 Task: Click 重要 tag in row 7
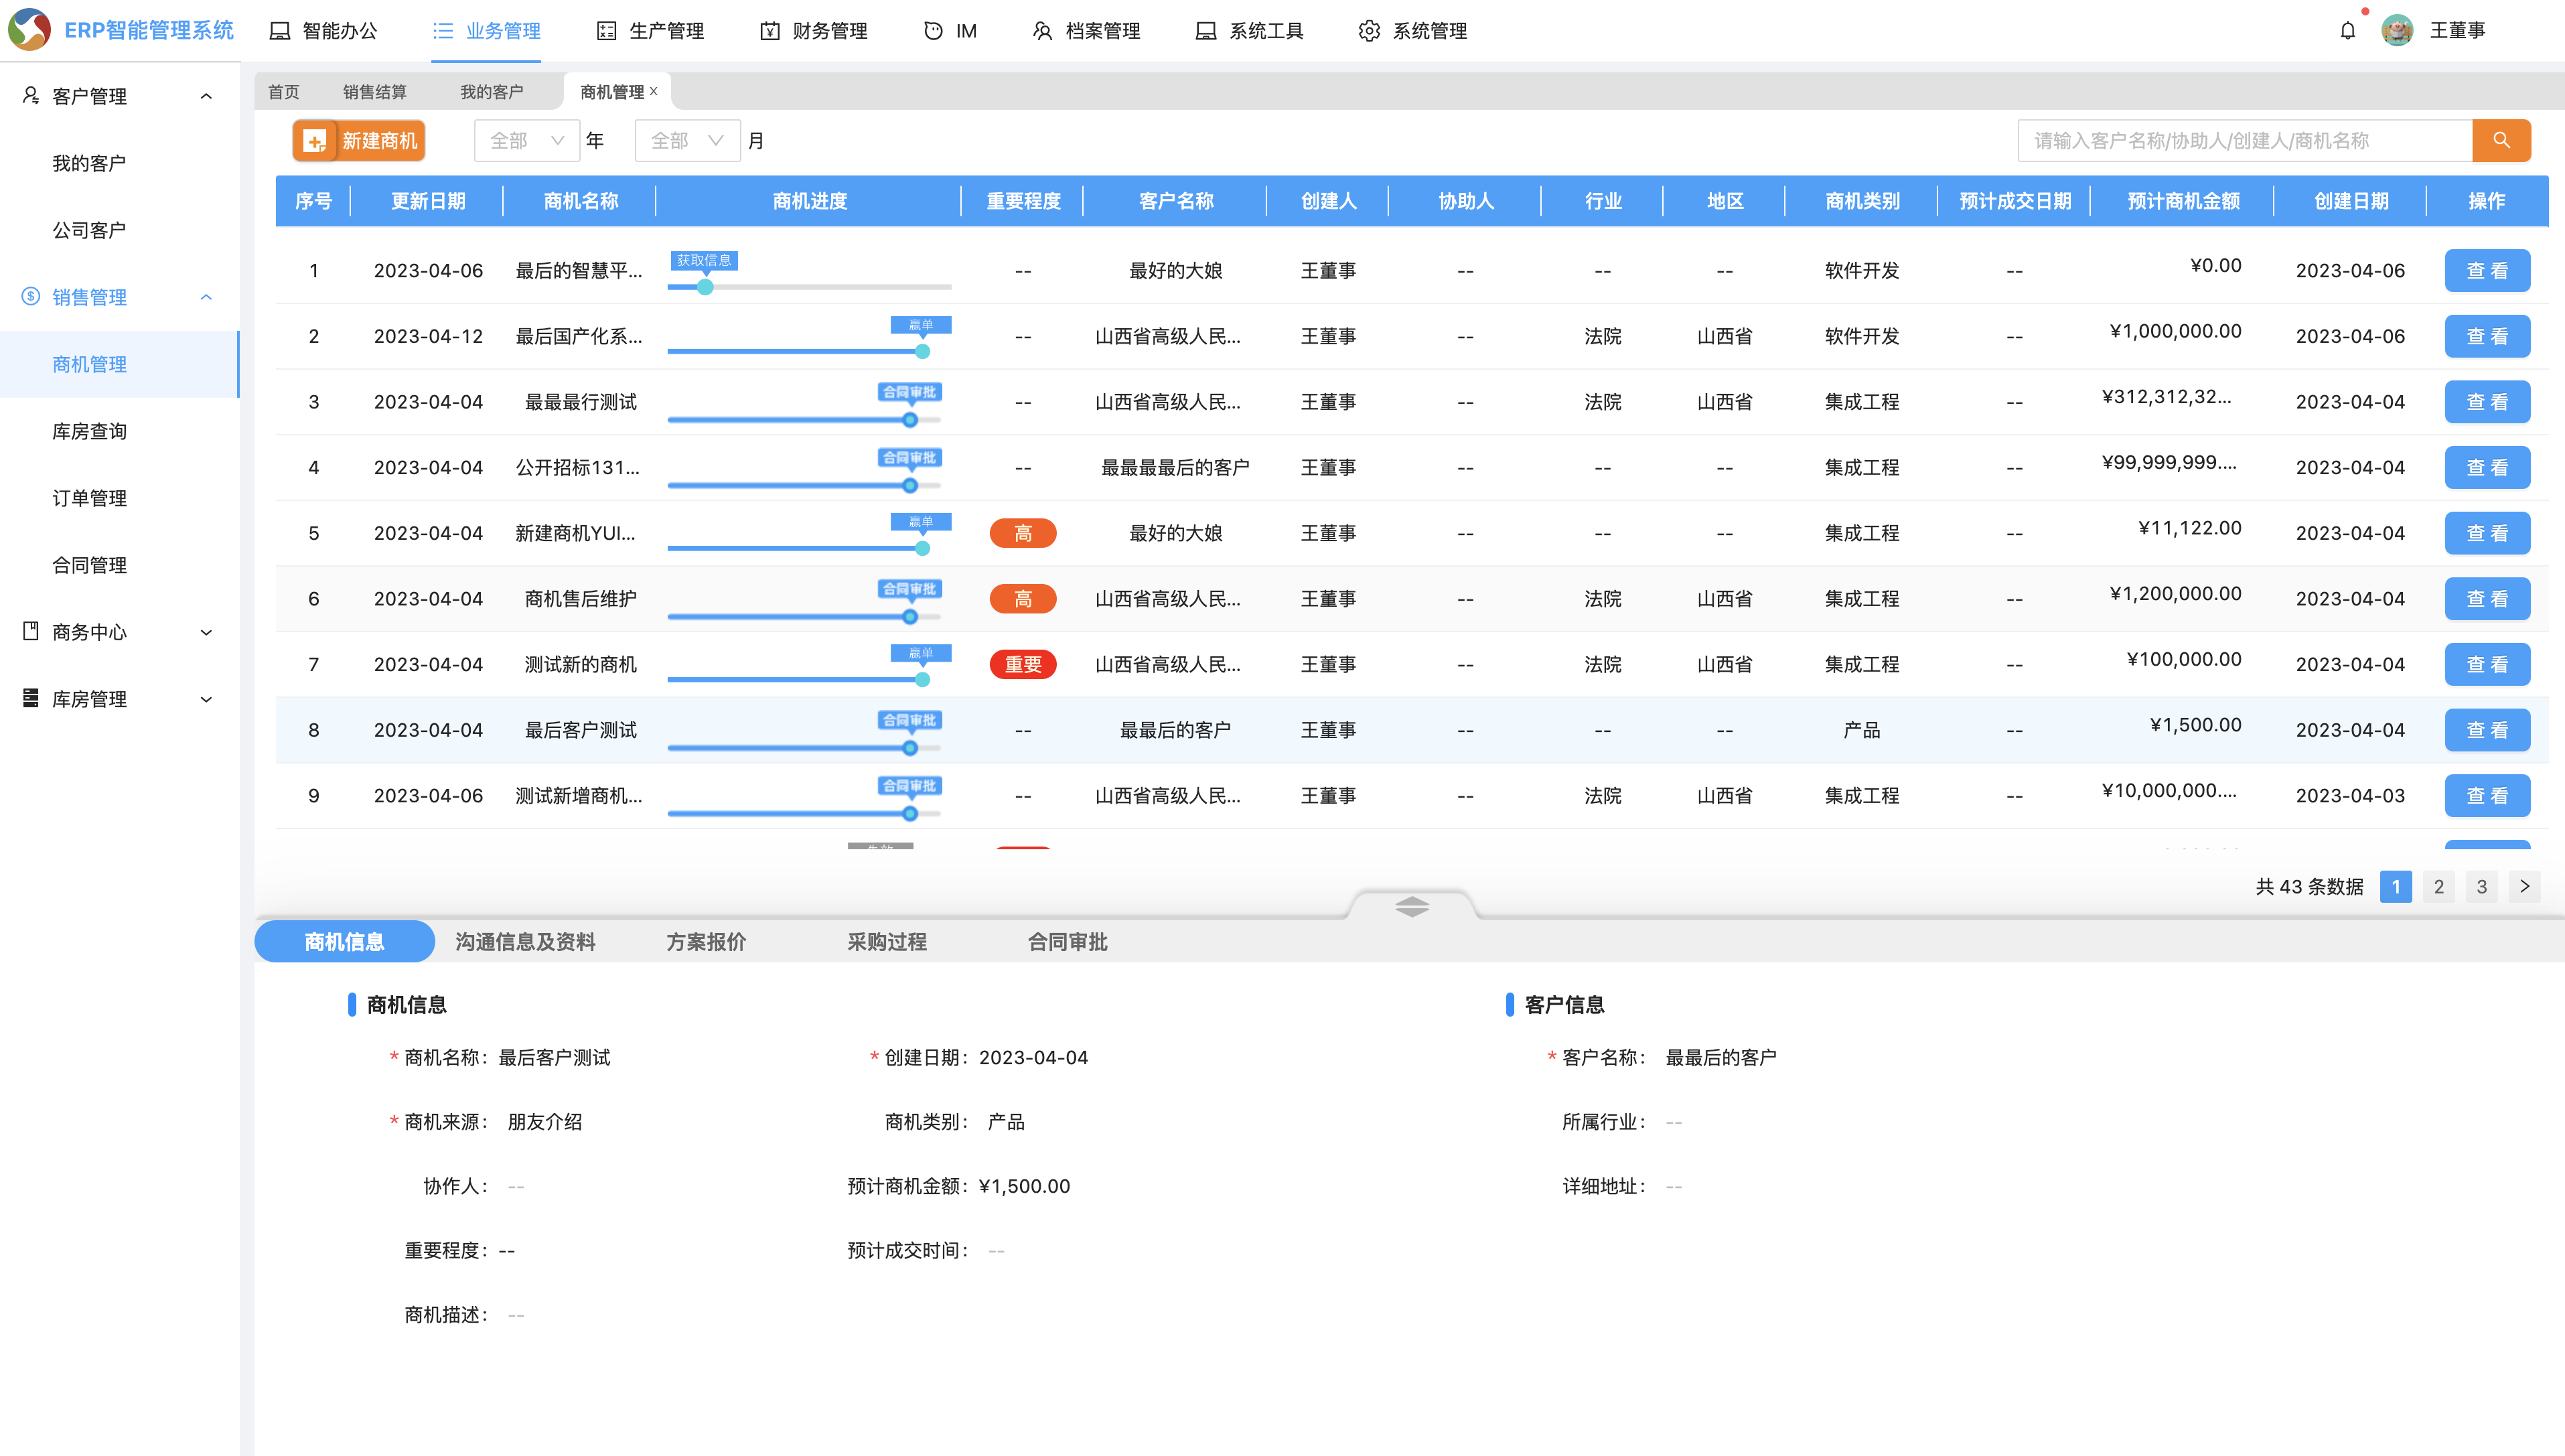pos(1023,665)
